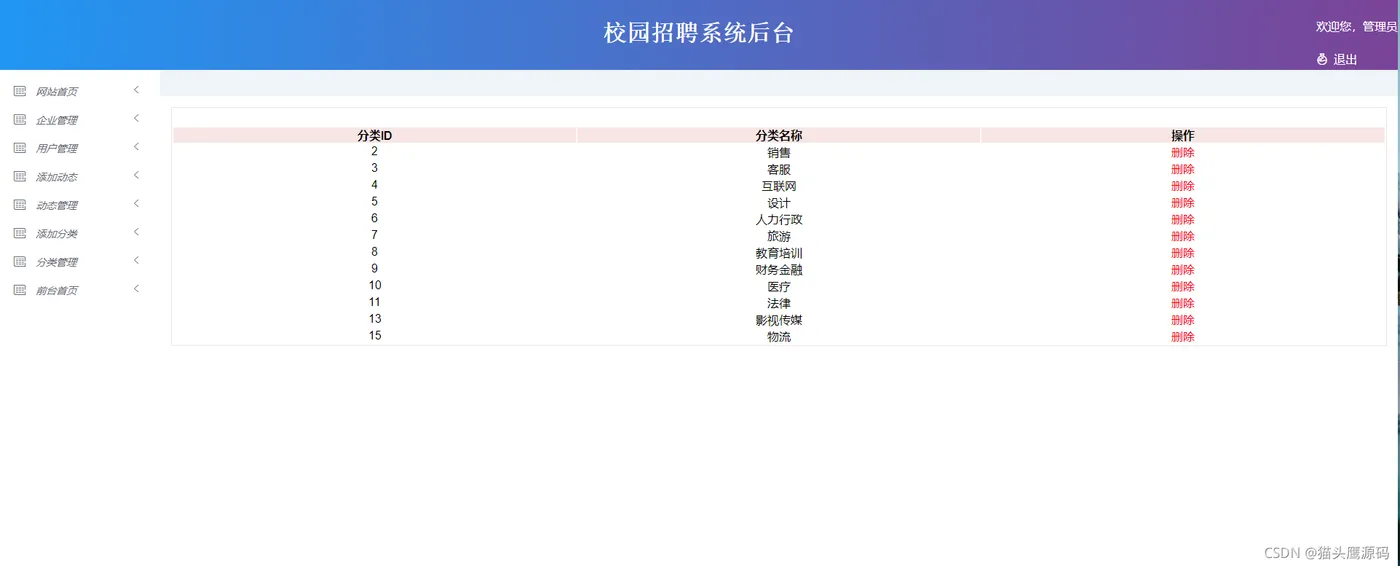Click the 分类名称 column header

(779, 136)
